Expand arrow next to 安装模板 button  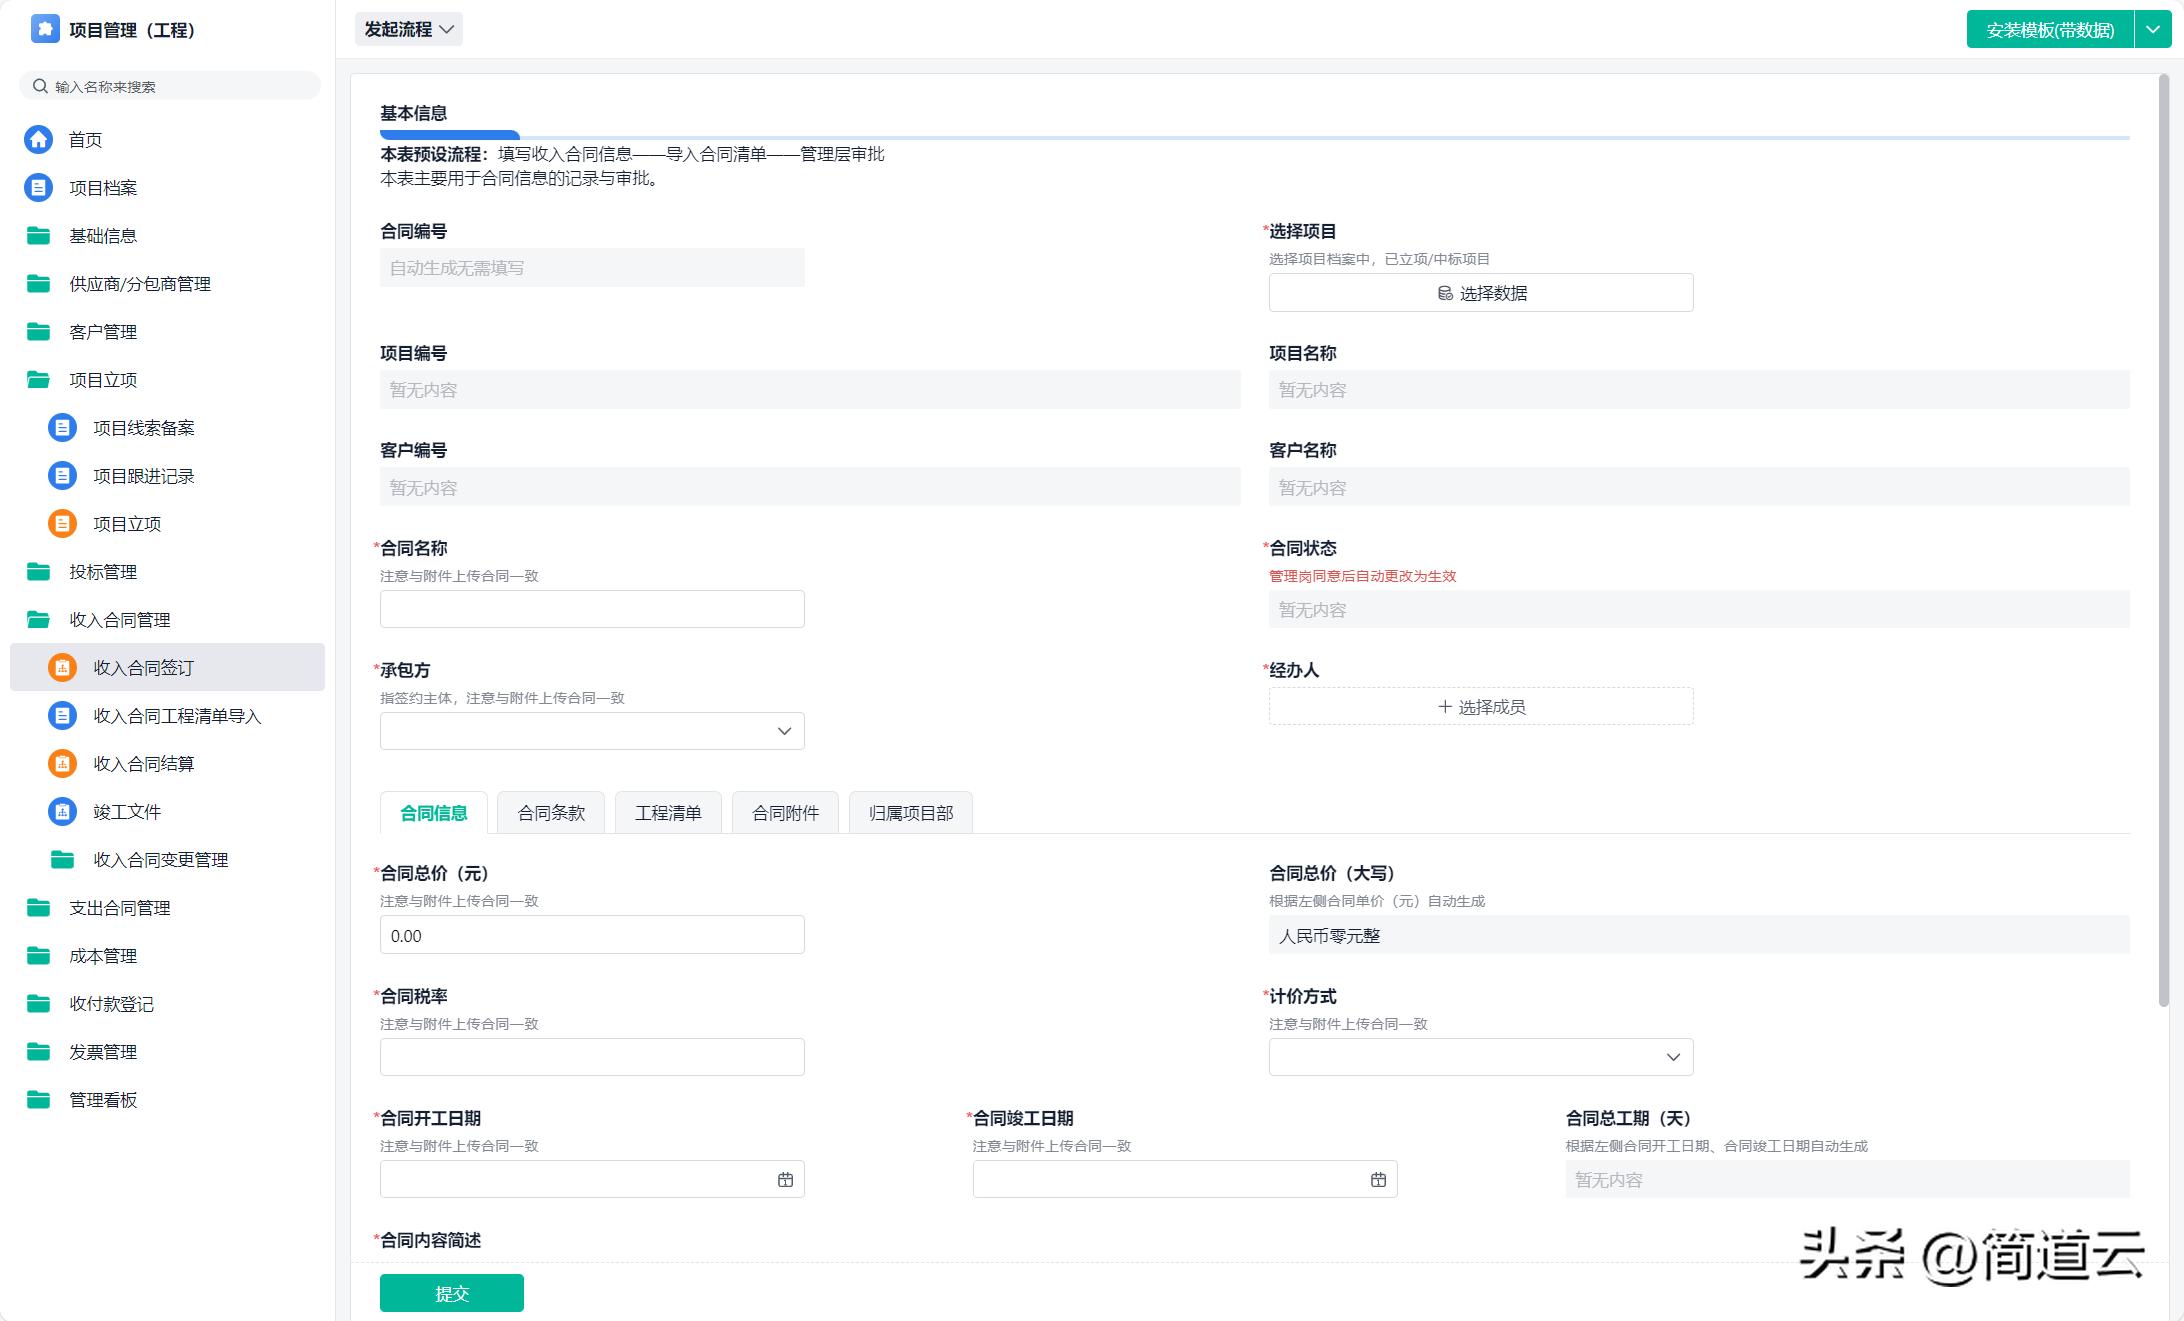pos(2152,30)
